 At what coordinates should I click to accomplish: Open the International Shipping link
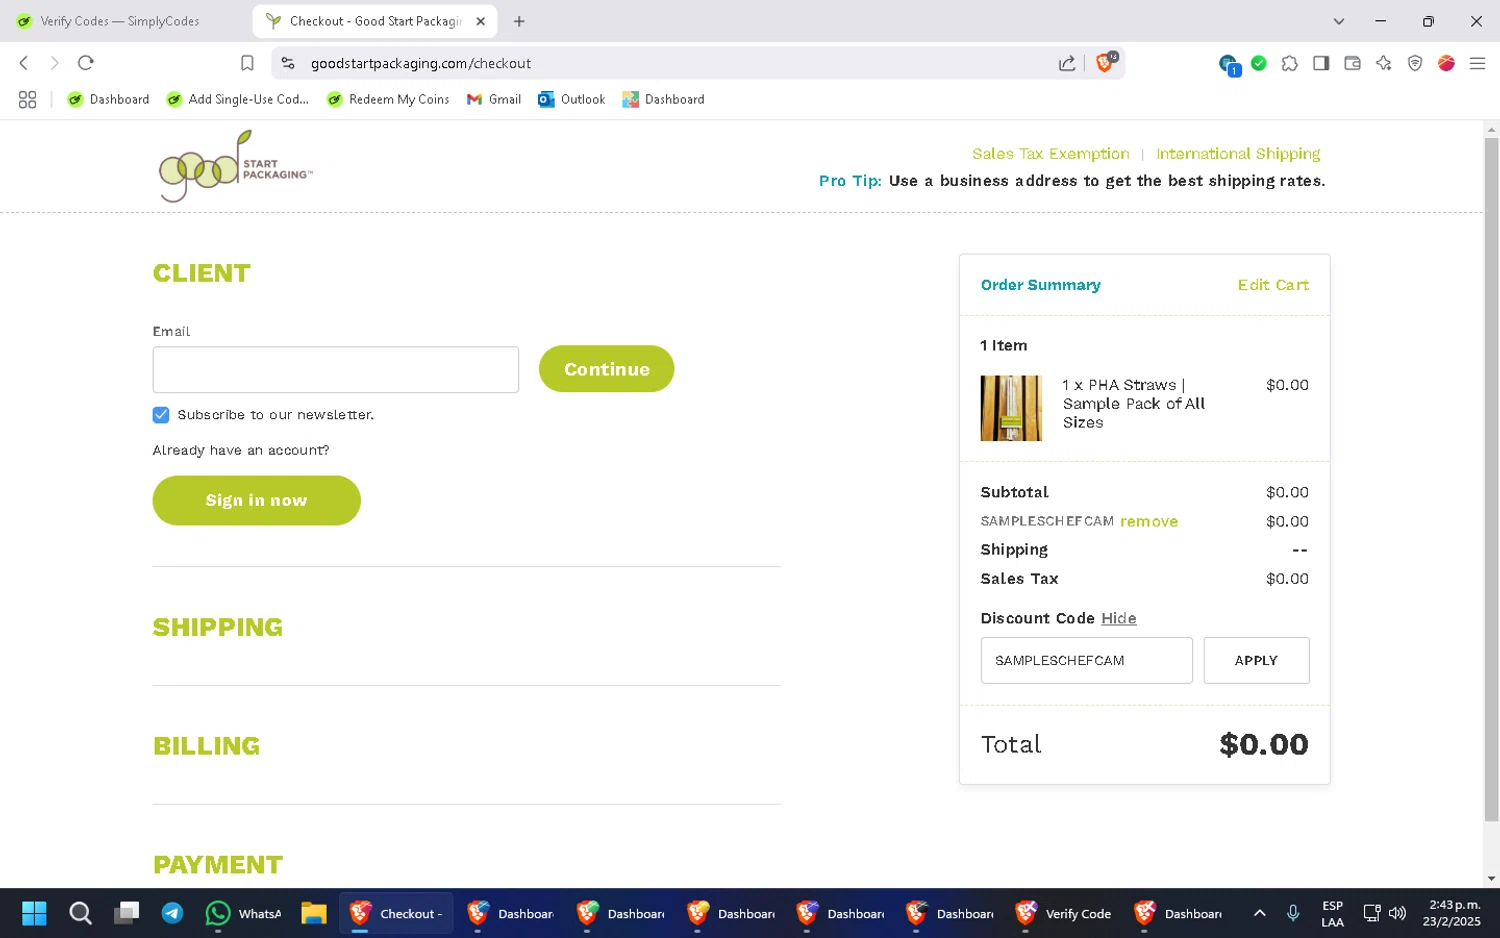point(1238,154)
